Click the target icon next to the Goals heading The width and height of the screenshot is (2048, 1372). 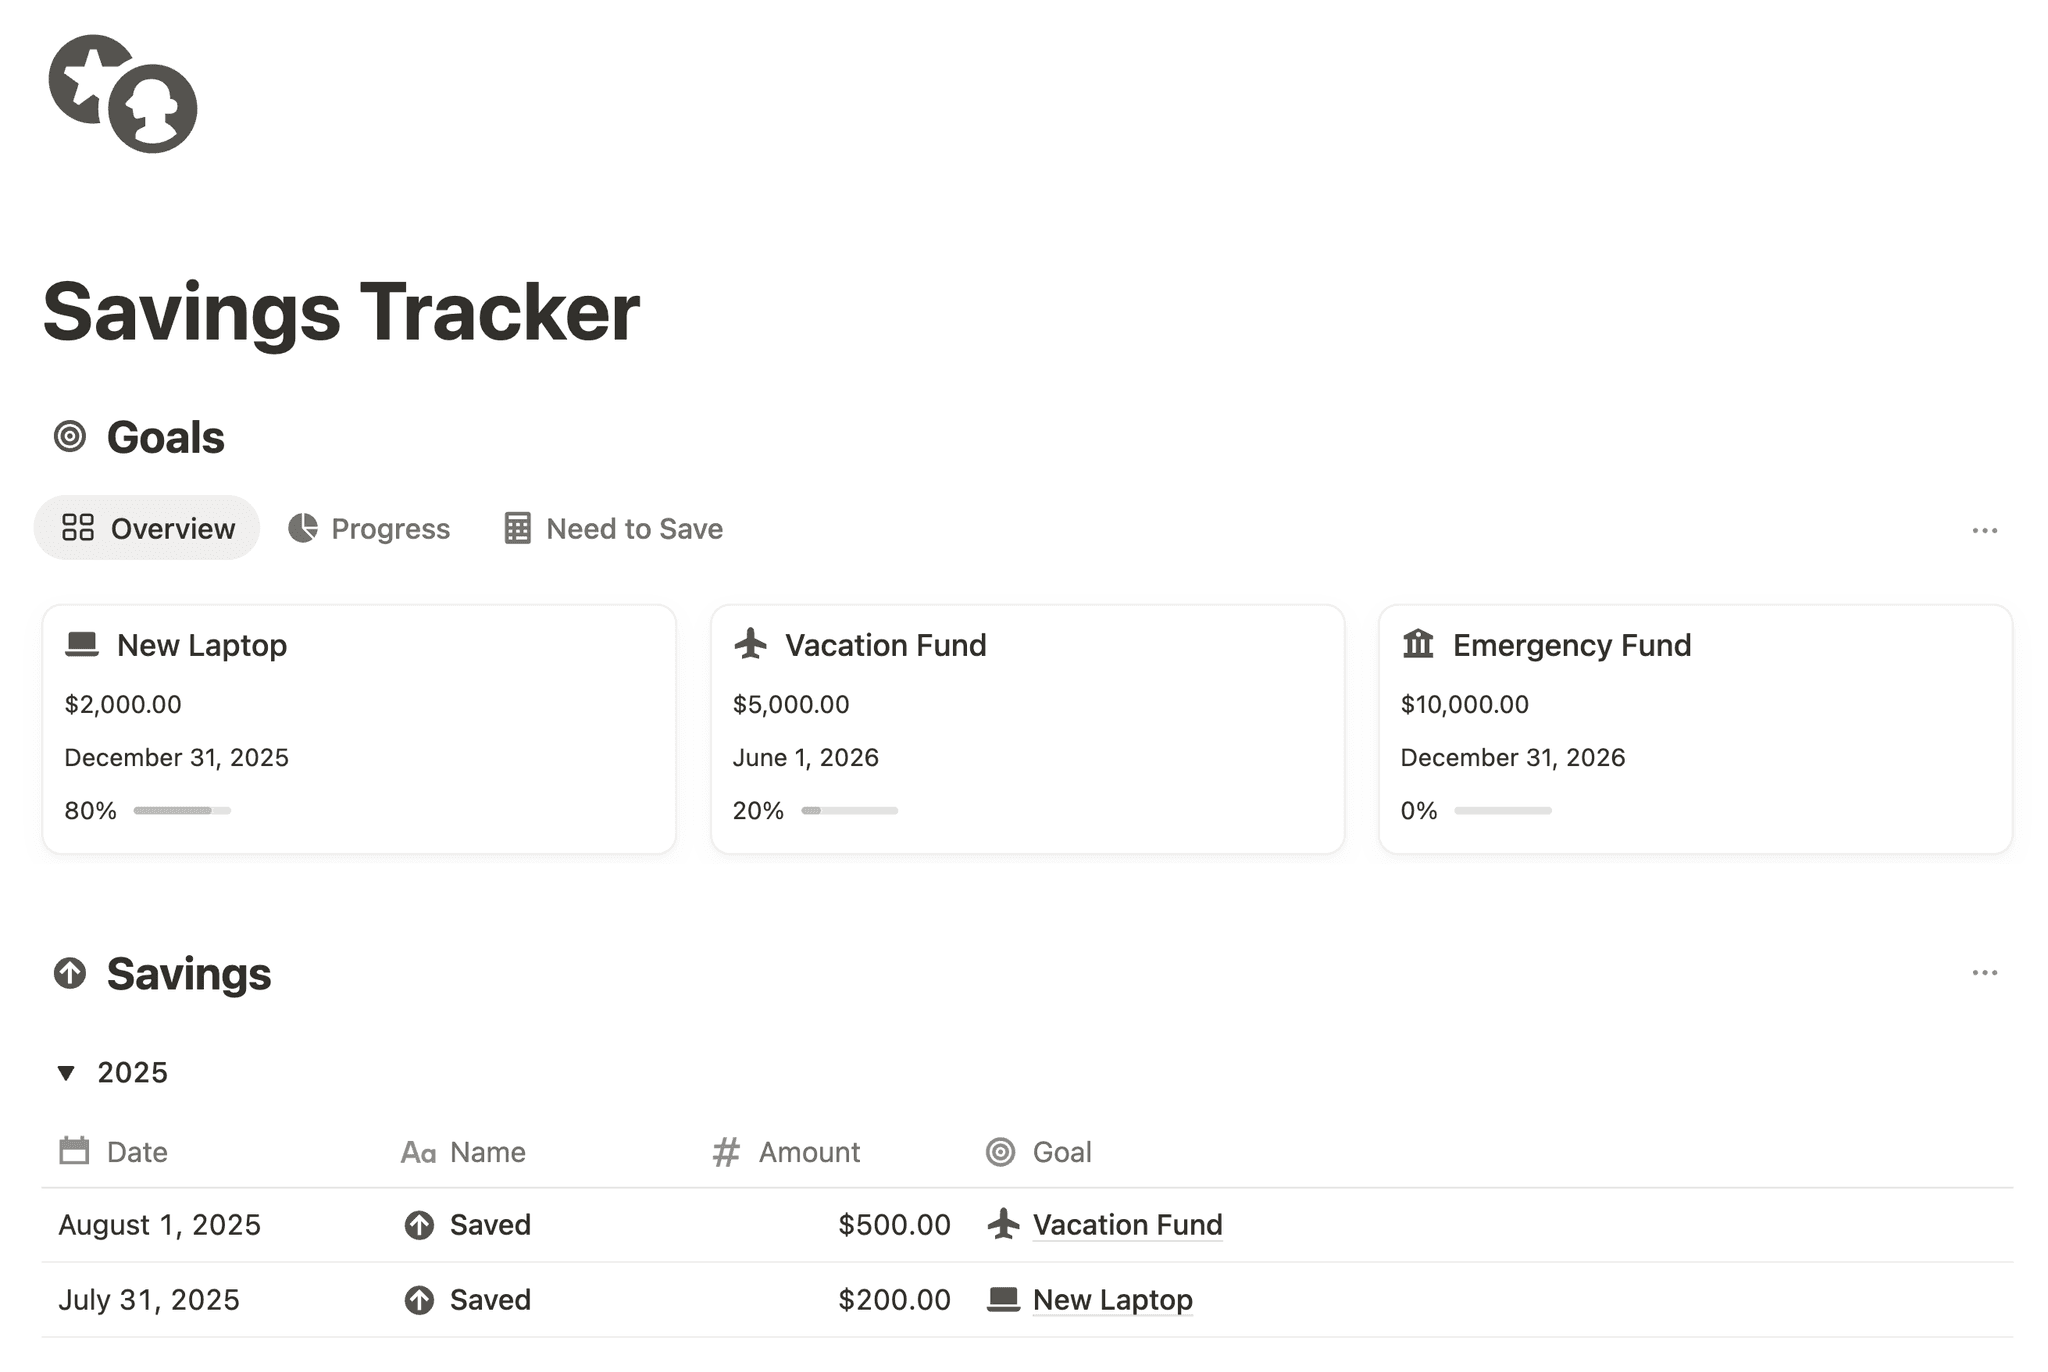click(x=69, y=436)
